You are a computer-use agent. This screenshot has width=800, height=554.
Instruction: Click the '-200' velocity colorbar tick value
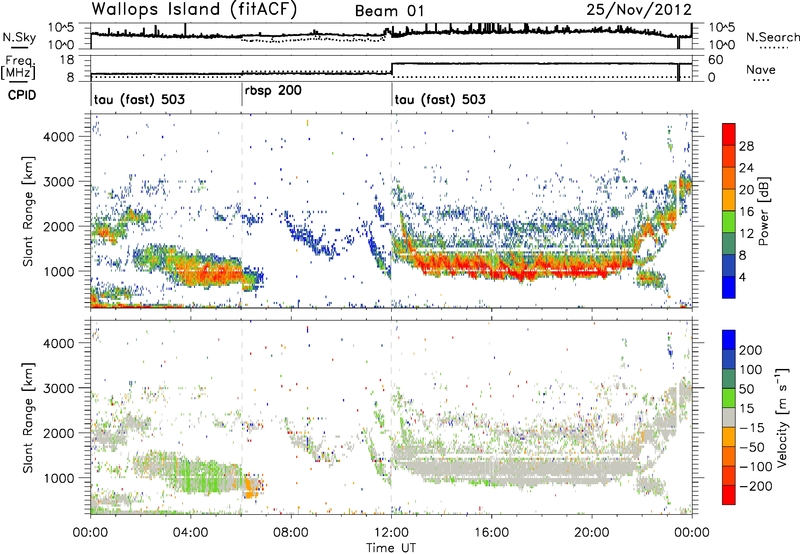pyautogui.click(x=756, y=486)
